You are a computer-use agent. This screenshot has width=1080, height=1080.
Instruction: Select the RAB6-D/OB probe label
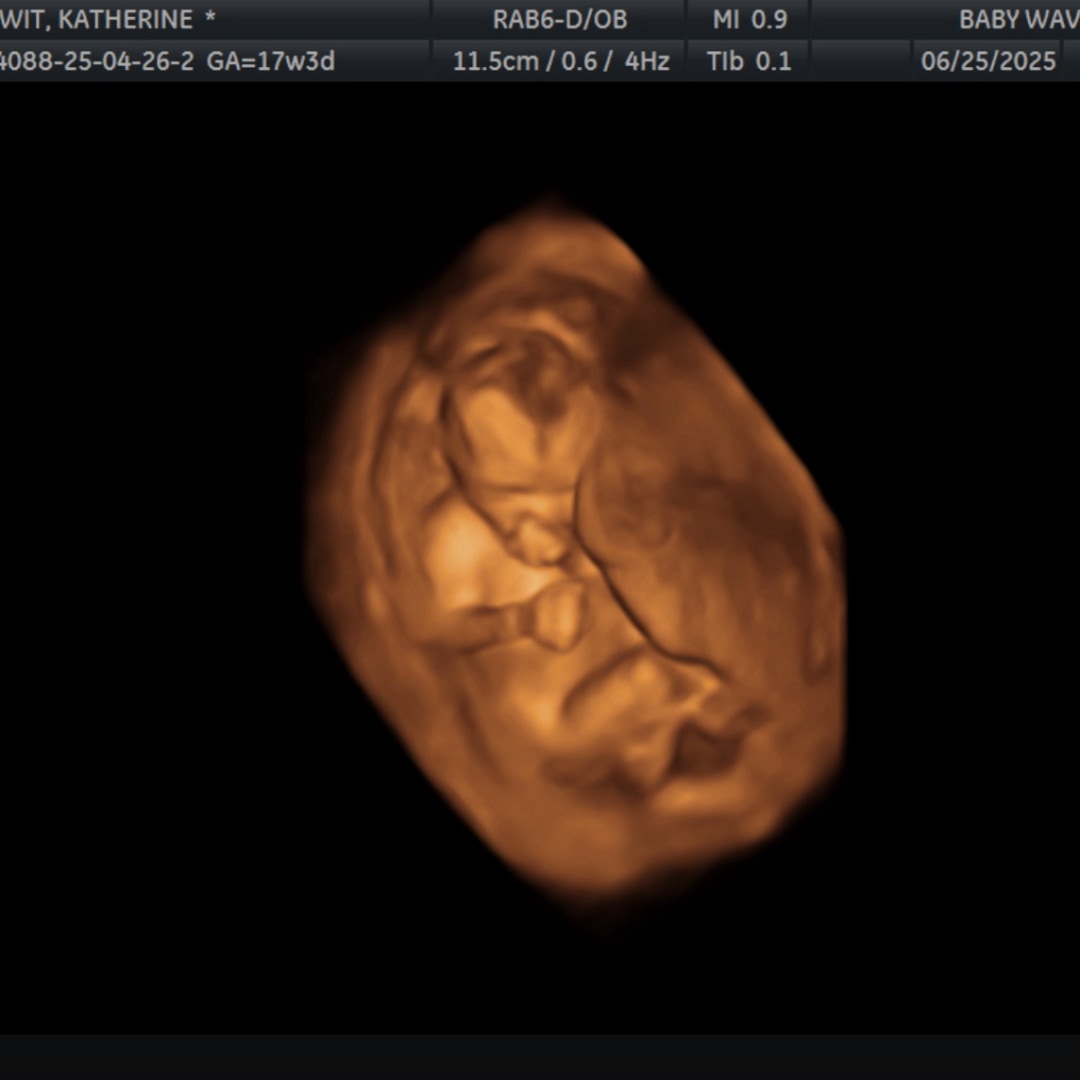(x=558, y=19)
